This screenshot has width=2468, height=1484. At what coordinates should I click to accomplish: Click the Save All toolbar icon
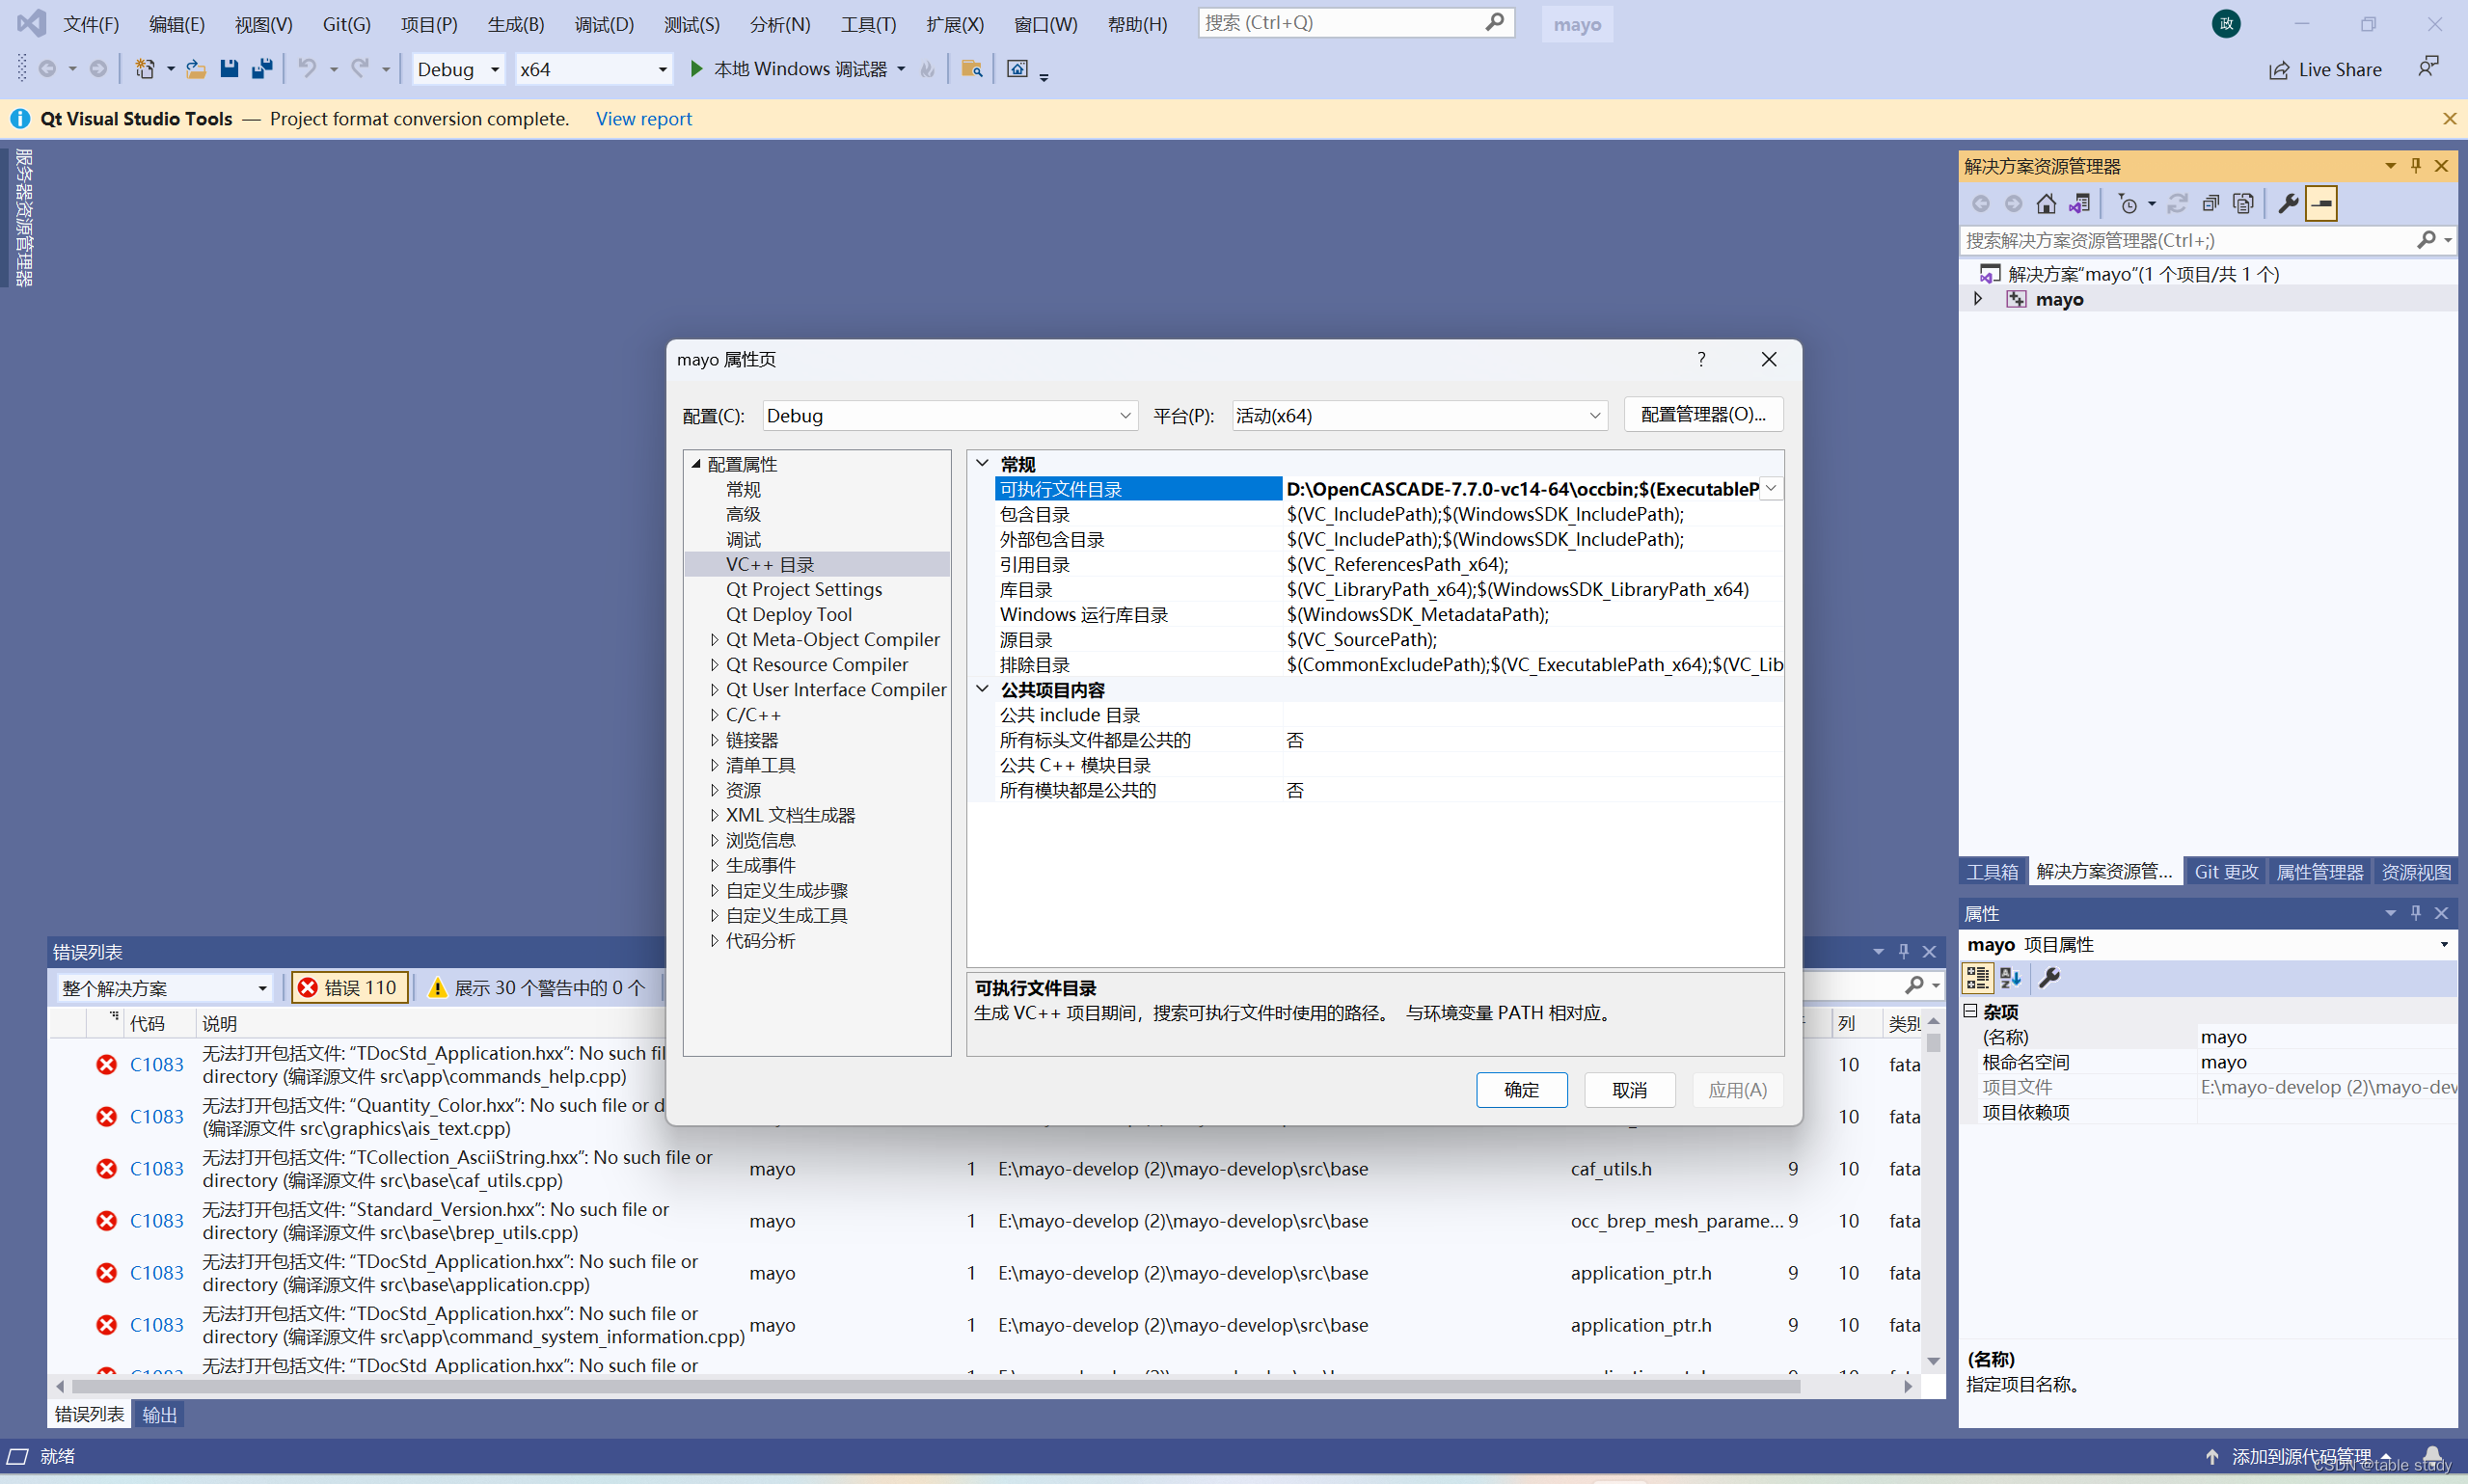262,69
